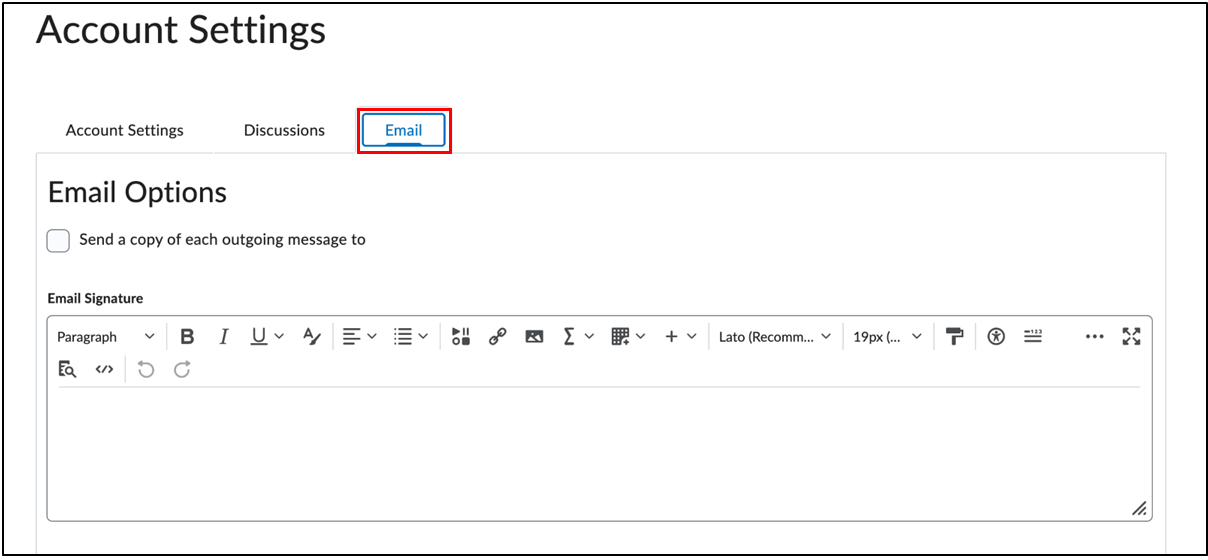
Task: Click the undo arrow icon
Action: tap(146, 370)
